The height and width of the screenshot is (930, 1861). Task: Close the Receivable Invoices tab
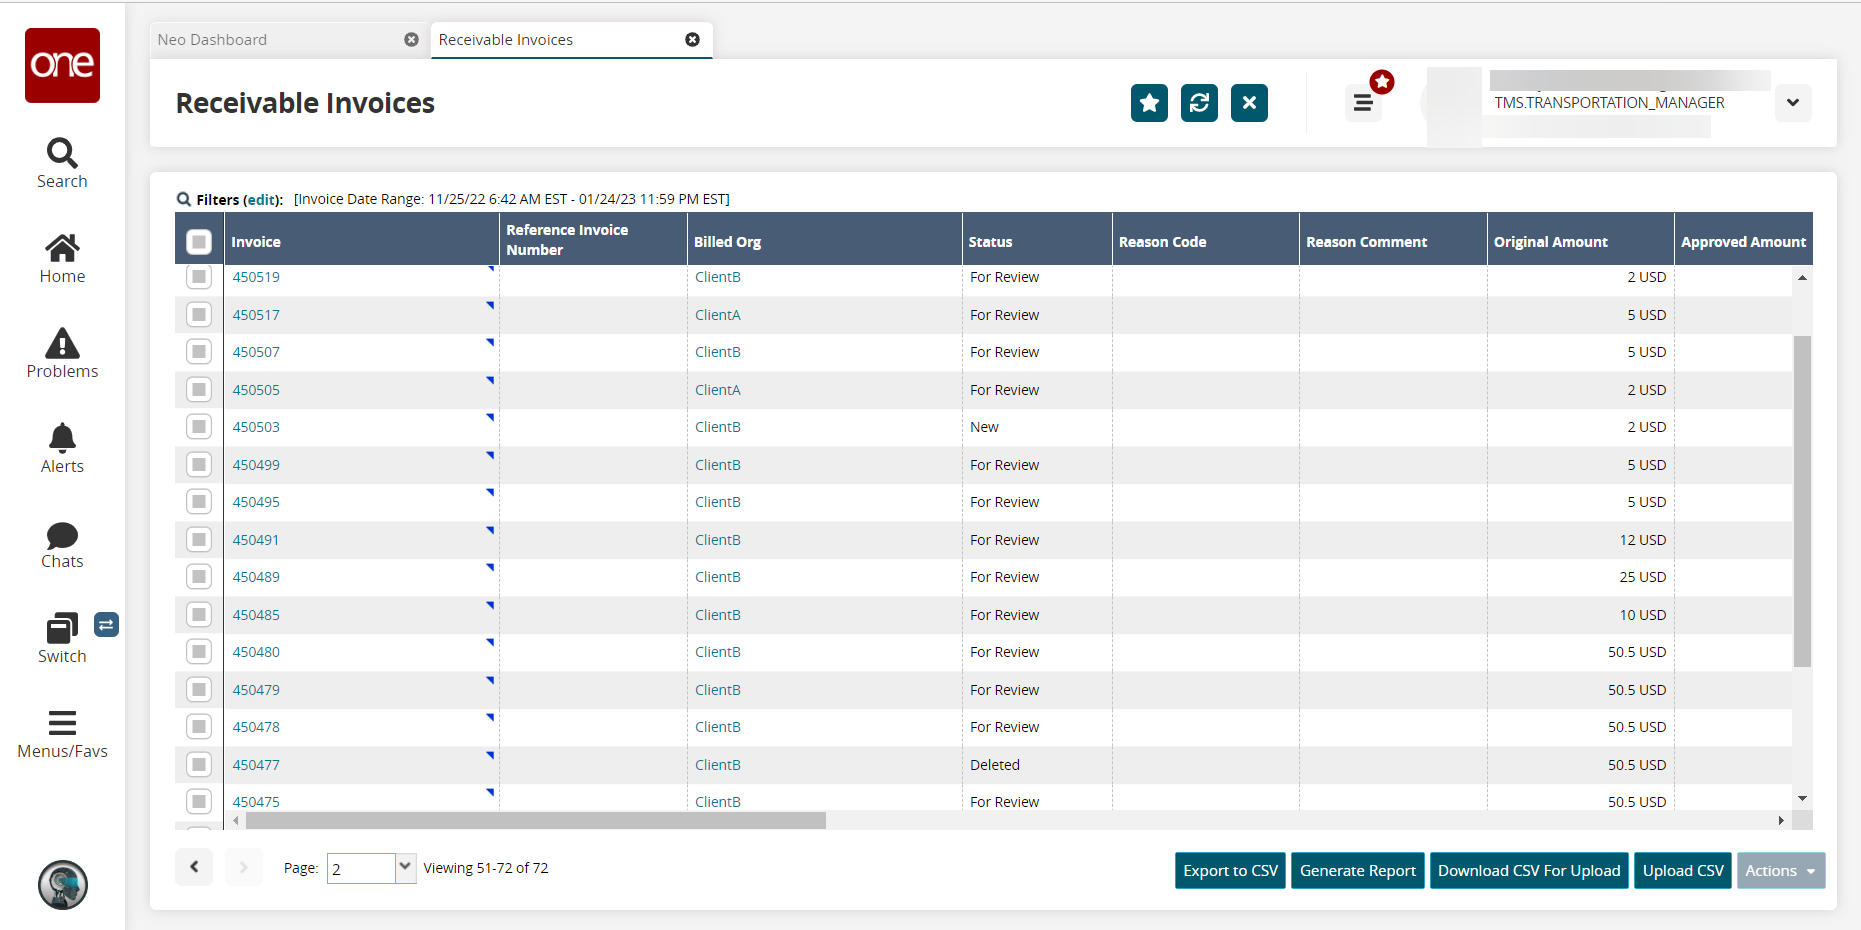[692, 40]
